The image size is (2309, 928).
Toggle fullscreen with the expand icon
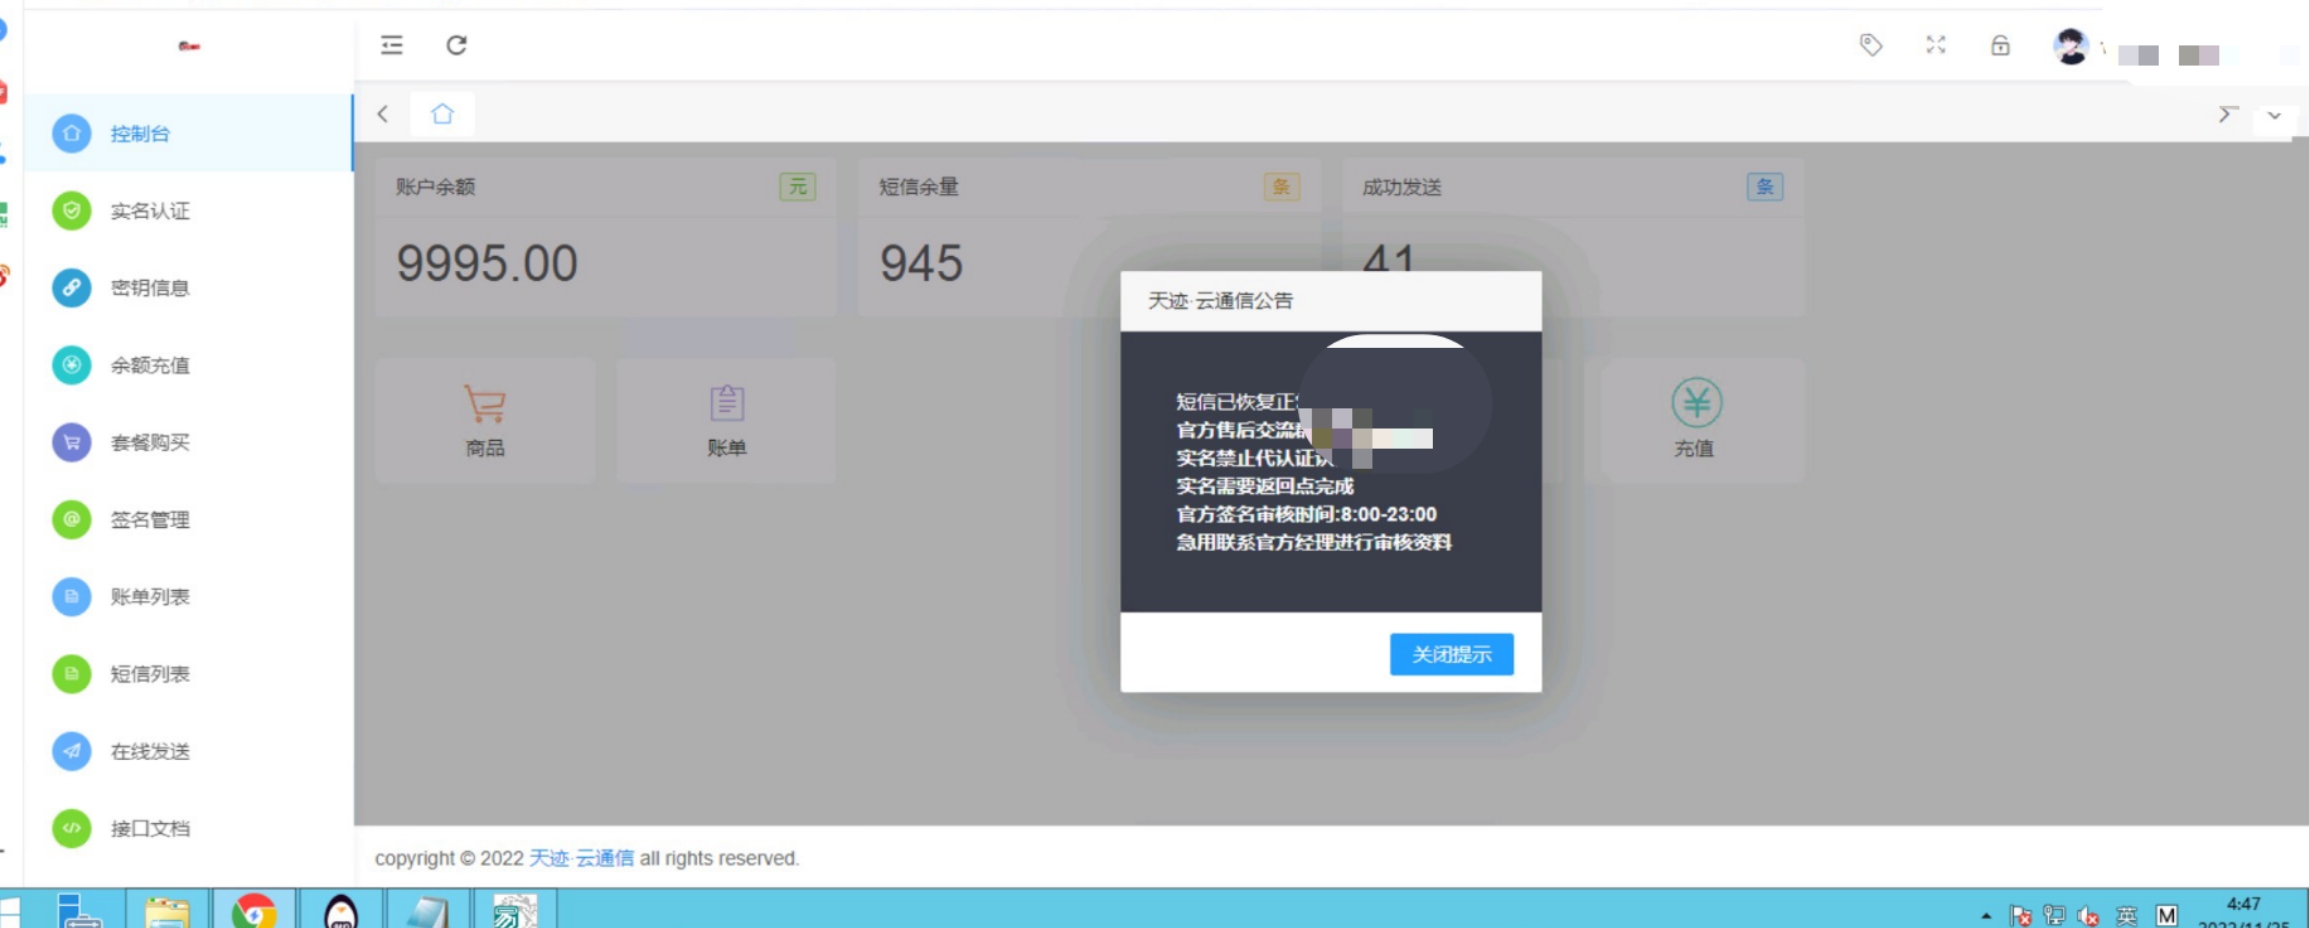[x=1935, y=45]
